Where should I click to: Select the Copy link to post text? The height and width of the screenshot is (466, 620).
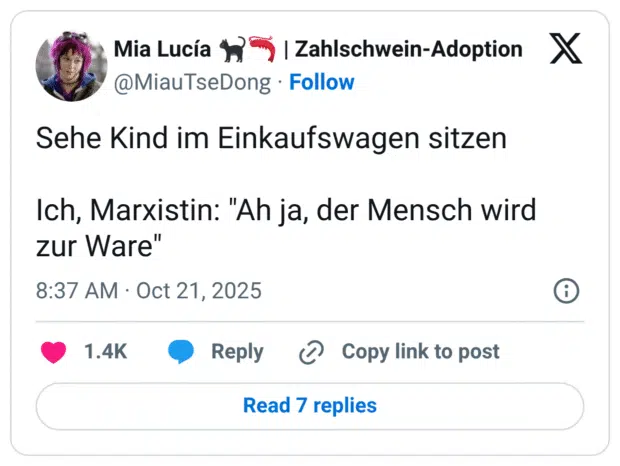pyautogui.click(x=420, y=352)
